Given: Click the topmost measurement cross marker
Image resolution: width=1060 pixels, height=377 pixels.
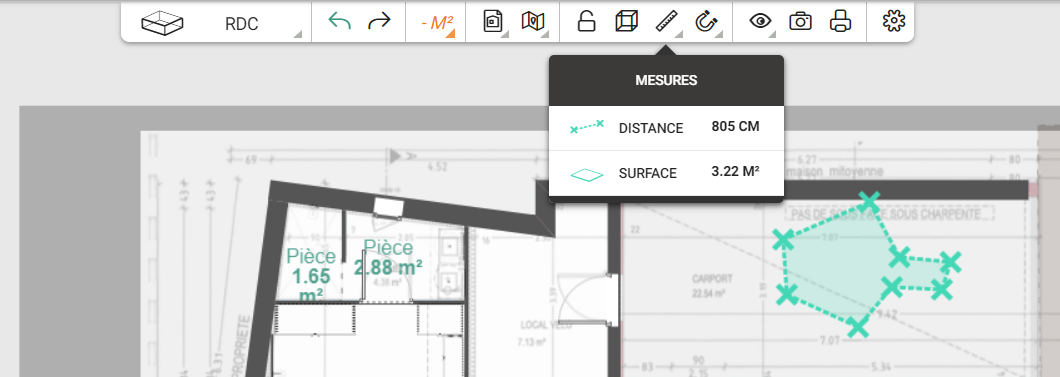Looking at the screenshot, I should (870, 201).
